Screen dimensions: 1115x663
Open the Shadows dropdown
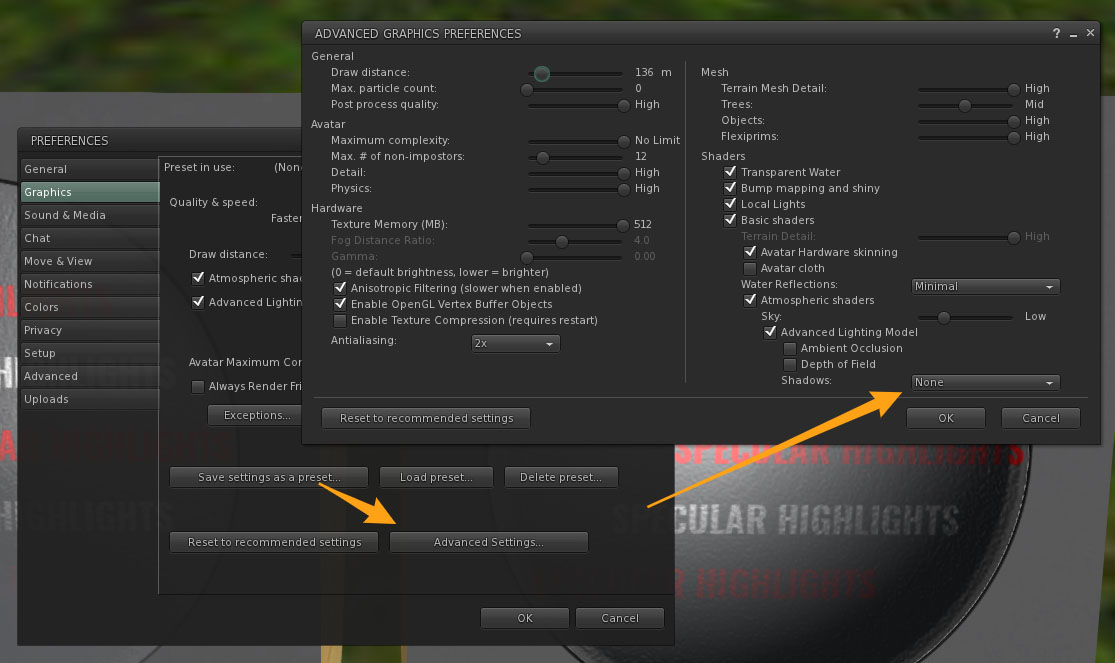tap(985, 382)
